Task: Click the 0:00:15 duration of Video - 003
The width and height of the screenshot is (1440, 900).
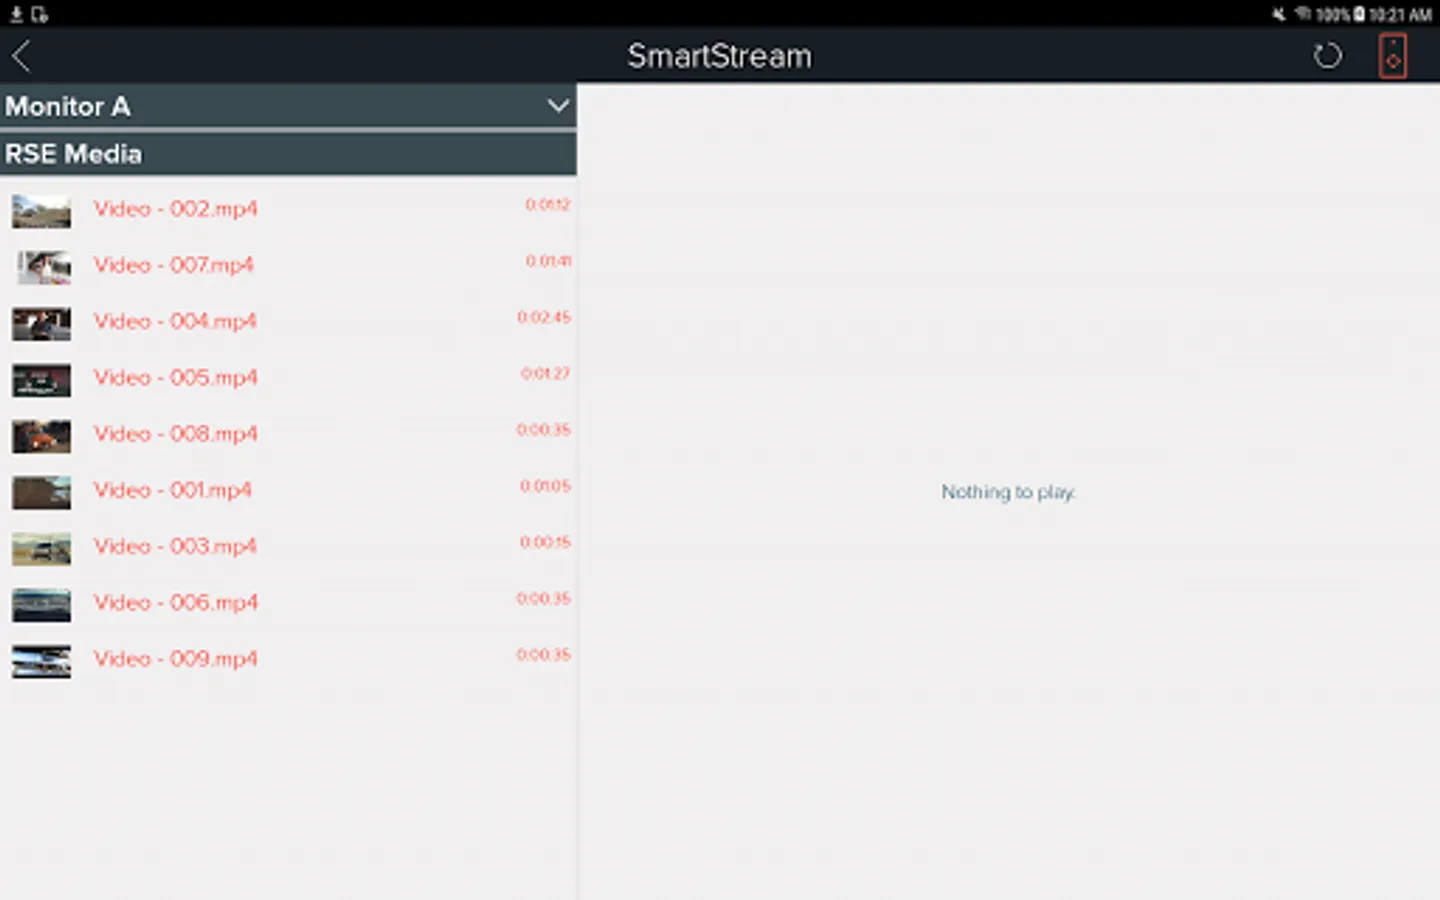Action: click(x=545, y=542)
